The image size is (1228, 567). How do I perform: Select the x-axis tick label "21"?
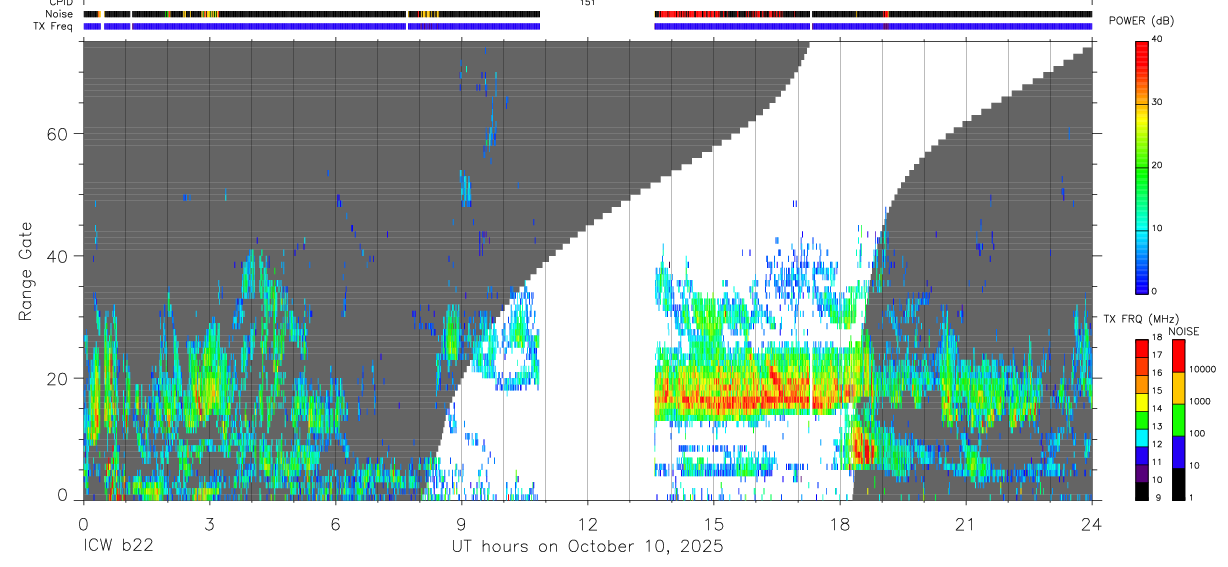click(965, 525)
